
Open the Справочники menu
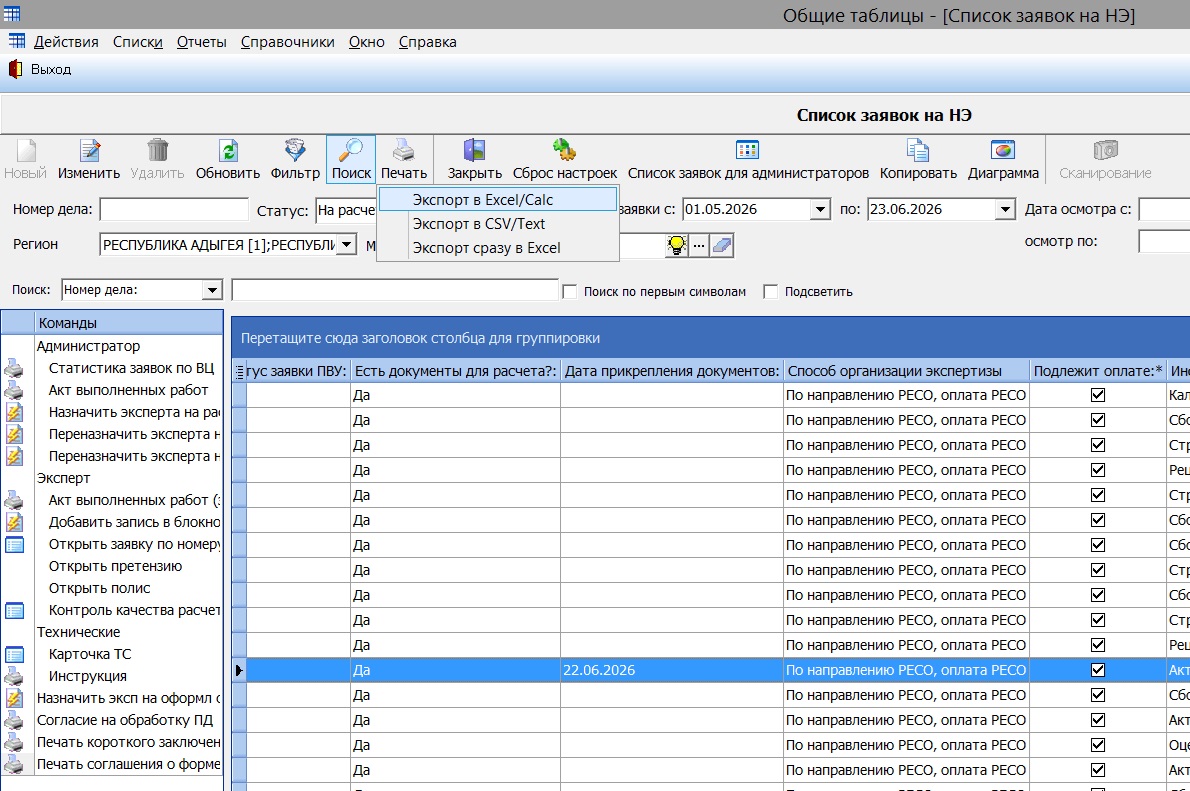[288, 42]
